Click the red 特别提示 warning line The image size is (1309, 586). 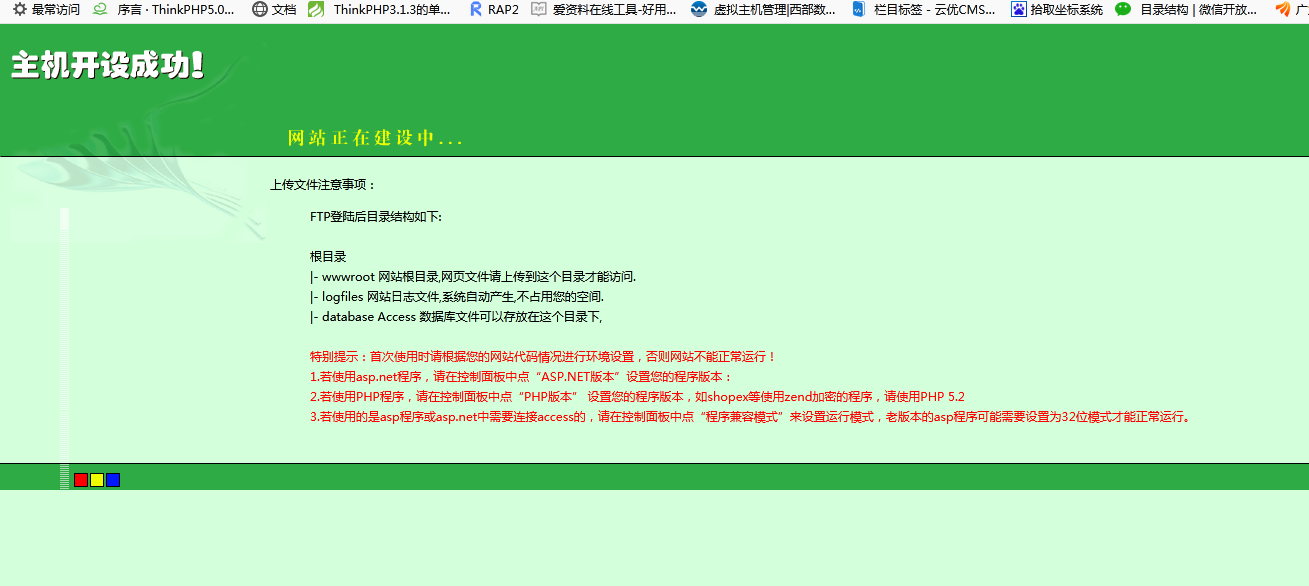[543, 357]
